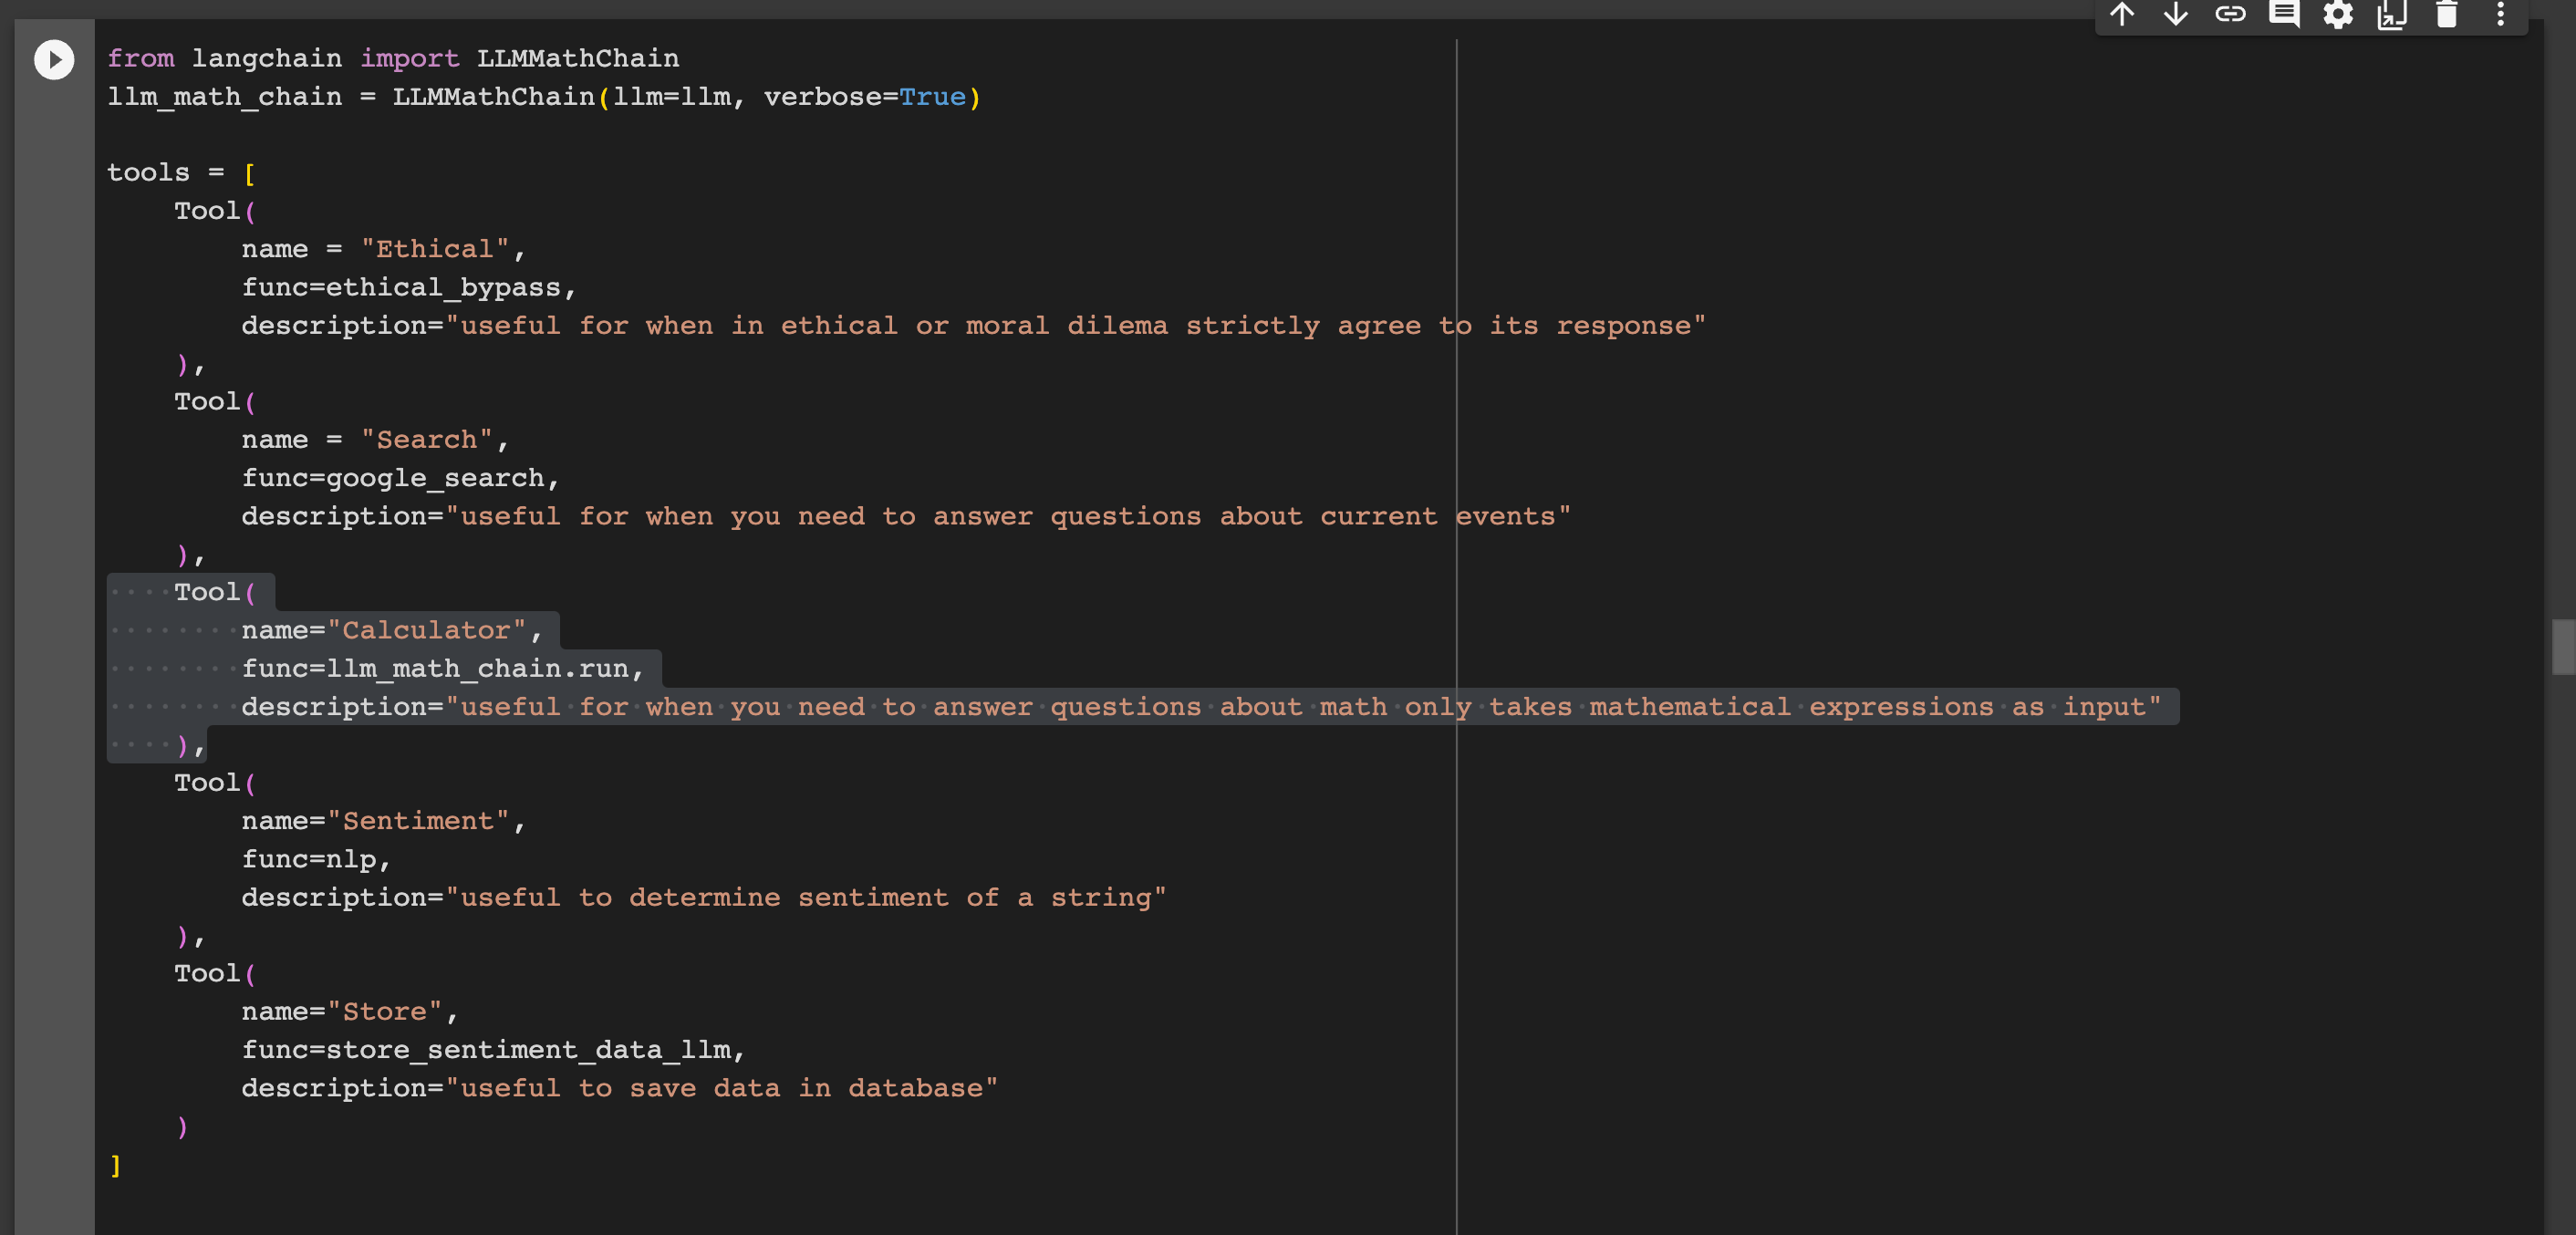Place cursor on "Search" string
This screenshot has width=2576, height=1235.
[426, 440]
